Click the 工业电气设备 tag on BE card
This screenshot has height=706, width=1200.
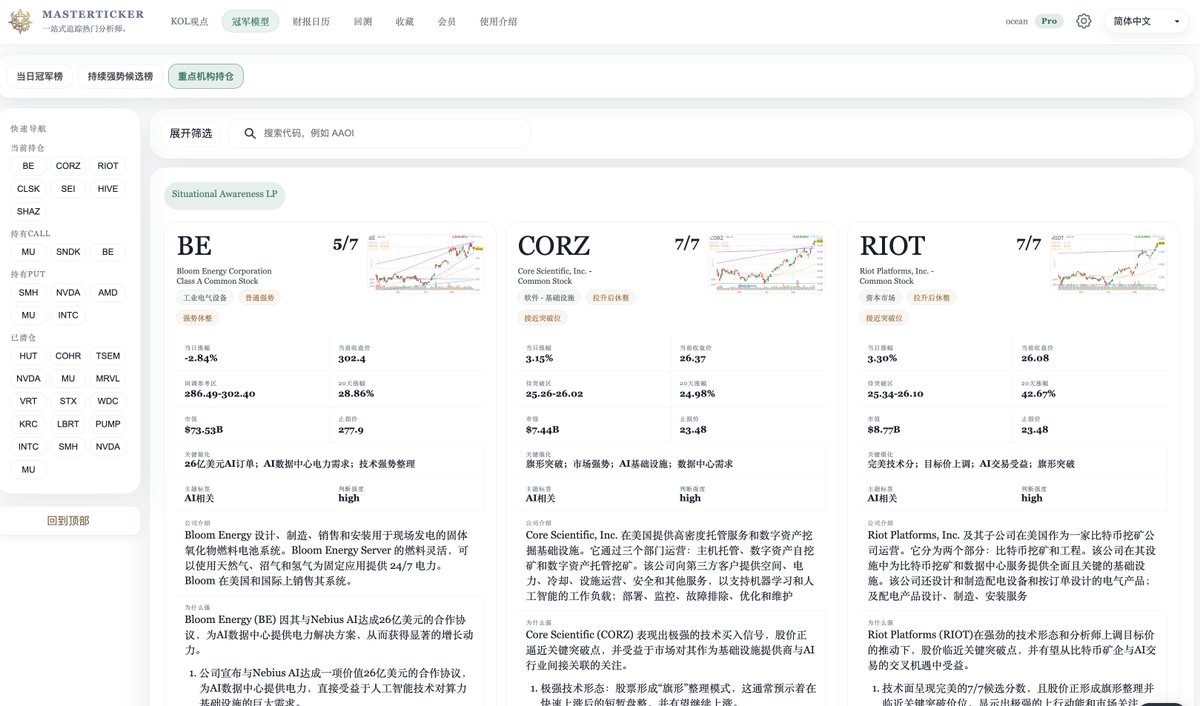(205, 298)
